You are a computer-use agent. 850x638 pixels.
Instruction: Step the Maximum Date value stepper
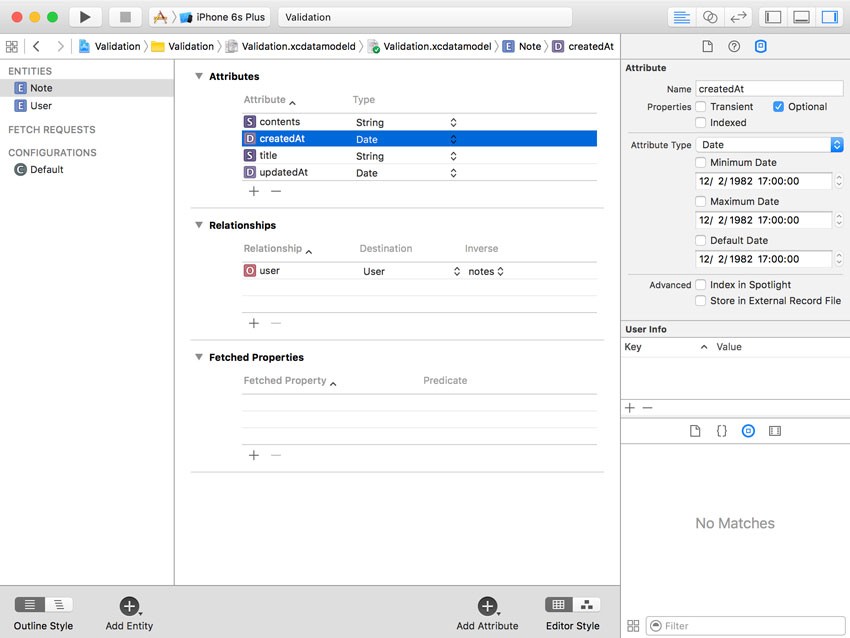839,220
